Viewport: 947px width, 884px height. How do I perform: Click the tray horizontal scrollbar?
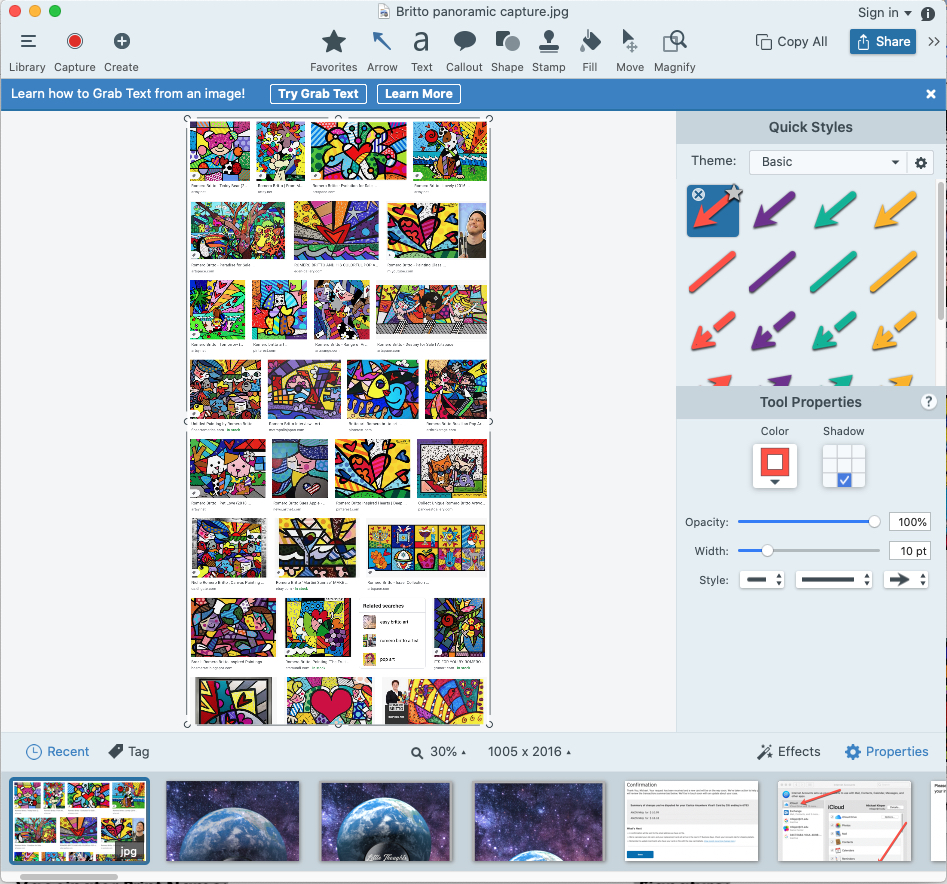(68, 877)
